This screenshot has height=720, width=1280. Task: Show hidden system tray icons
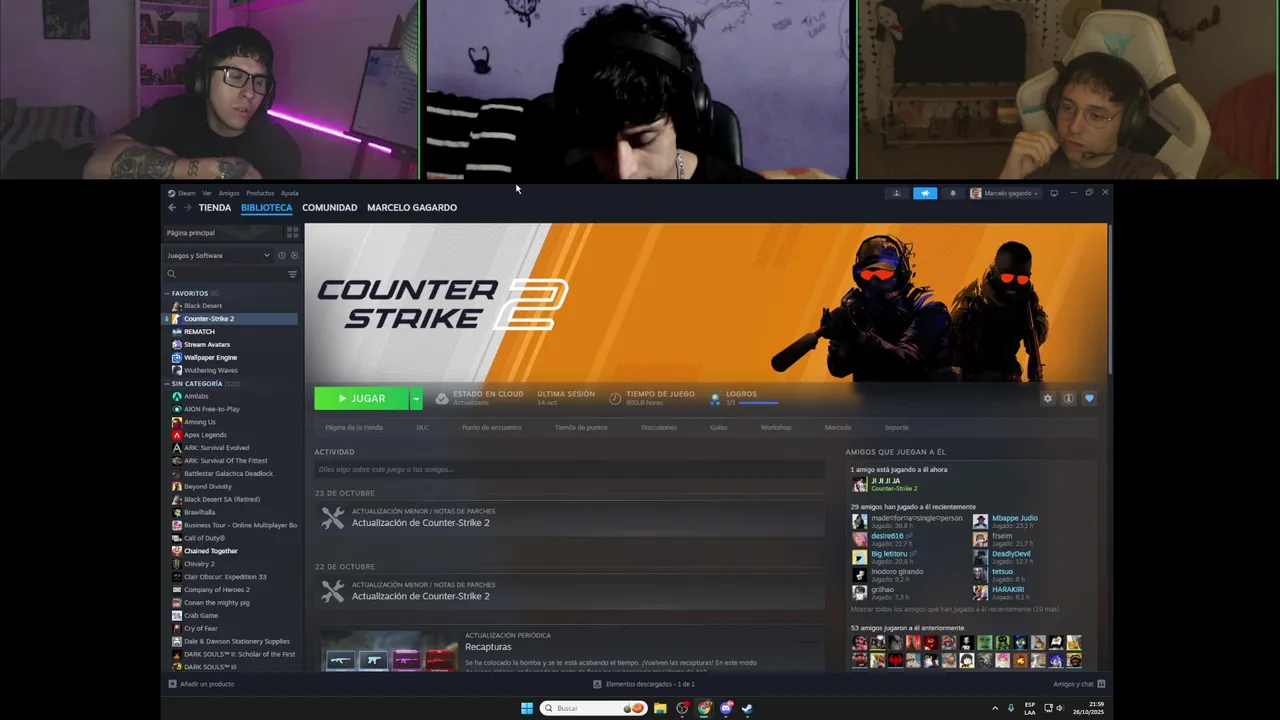[994, 708]
